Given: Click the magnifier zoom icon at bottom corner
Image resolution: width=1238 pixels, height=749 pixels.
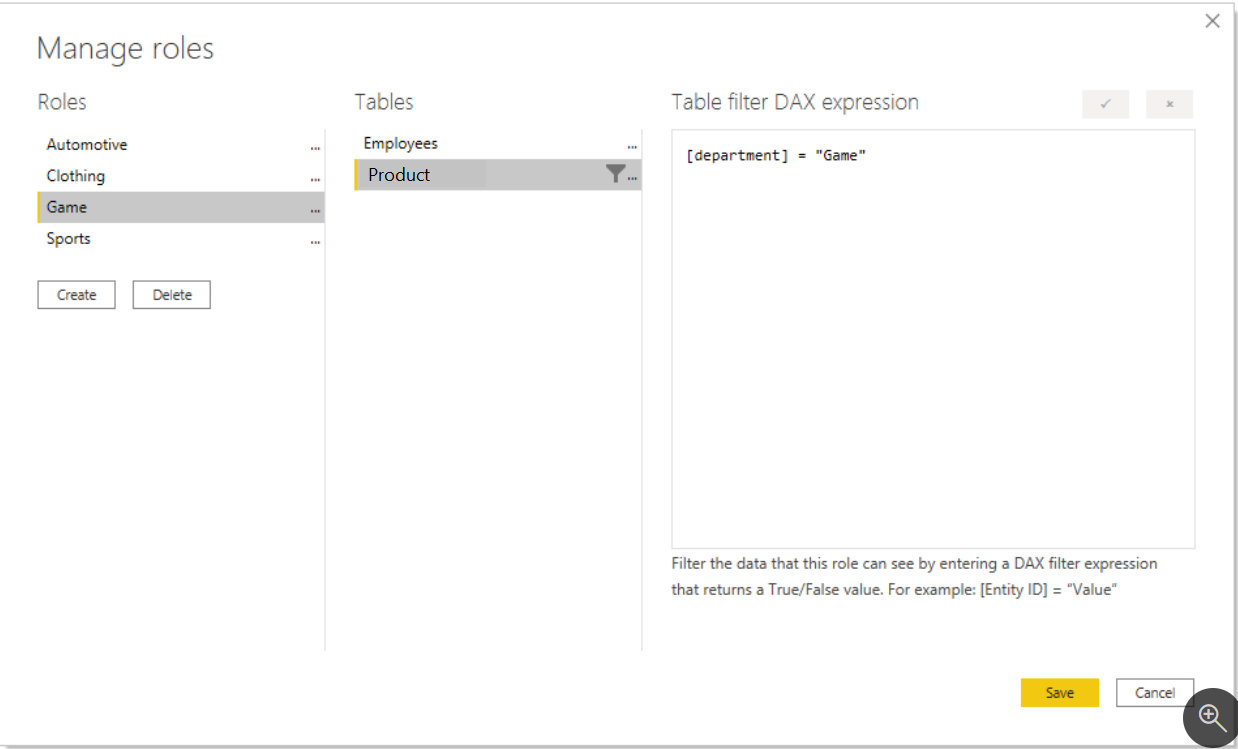Looking at the screenshot, I should point(1212,717).
